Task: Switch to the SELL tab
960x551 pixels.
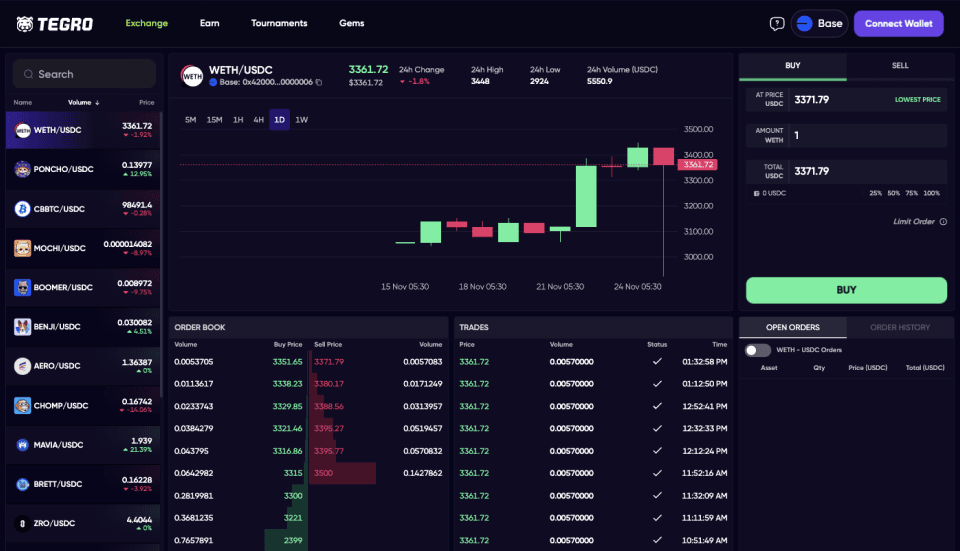Action: pos(900,66)
